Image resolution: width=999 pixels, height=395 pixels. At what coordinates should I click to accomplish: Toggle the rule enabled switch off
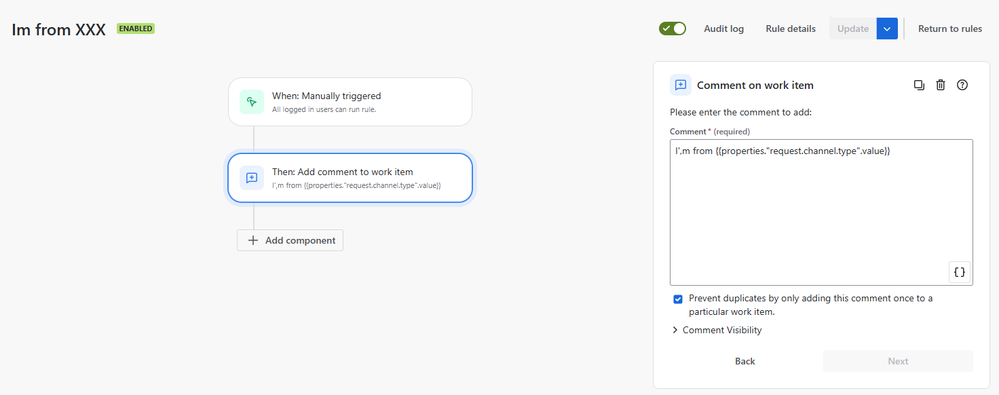click(x=672, y=29)
